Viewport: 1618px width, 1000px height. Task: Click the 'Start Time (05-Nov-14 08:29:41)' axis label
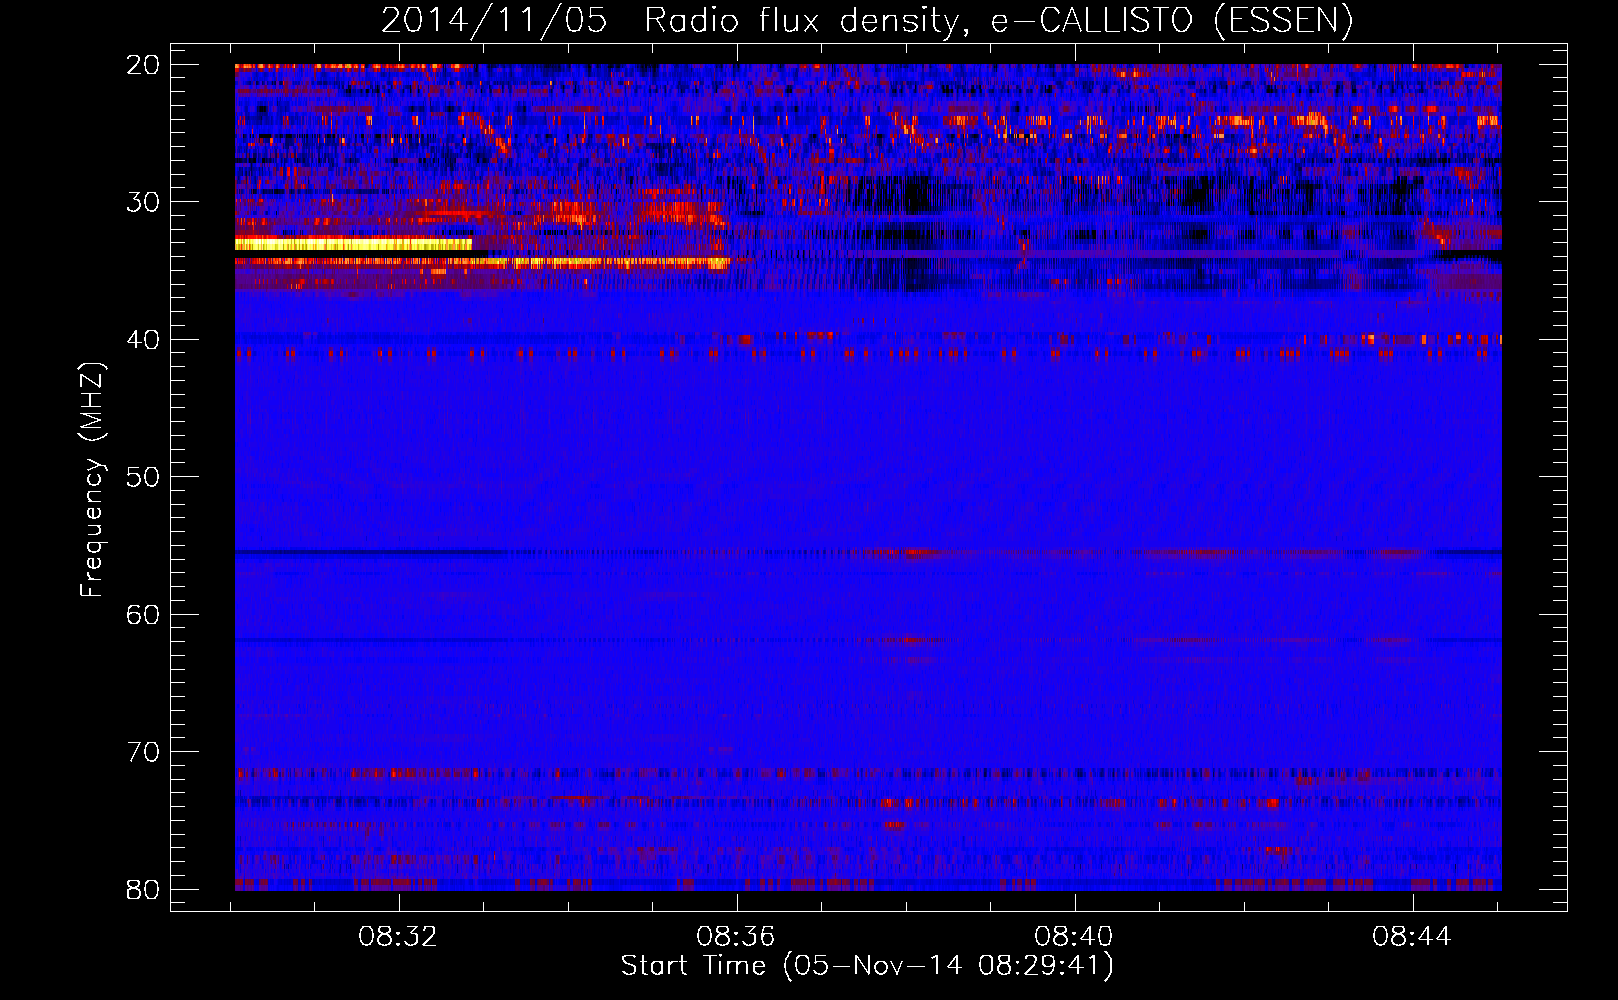point(867,966)
